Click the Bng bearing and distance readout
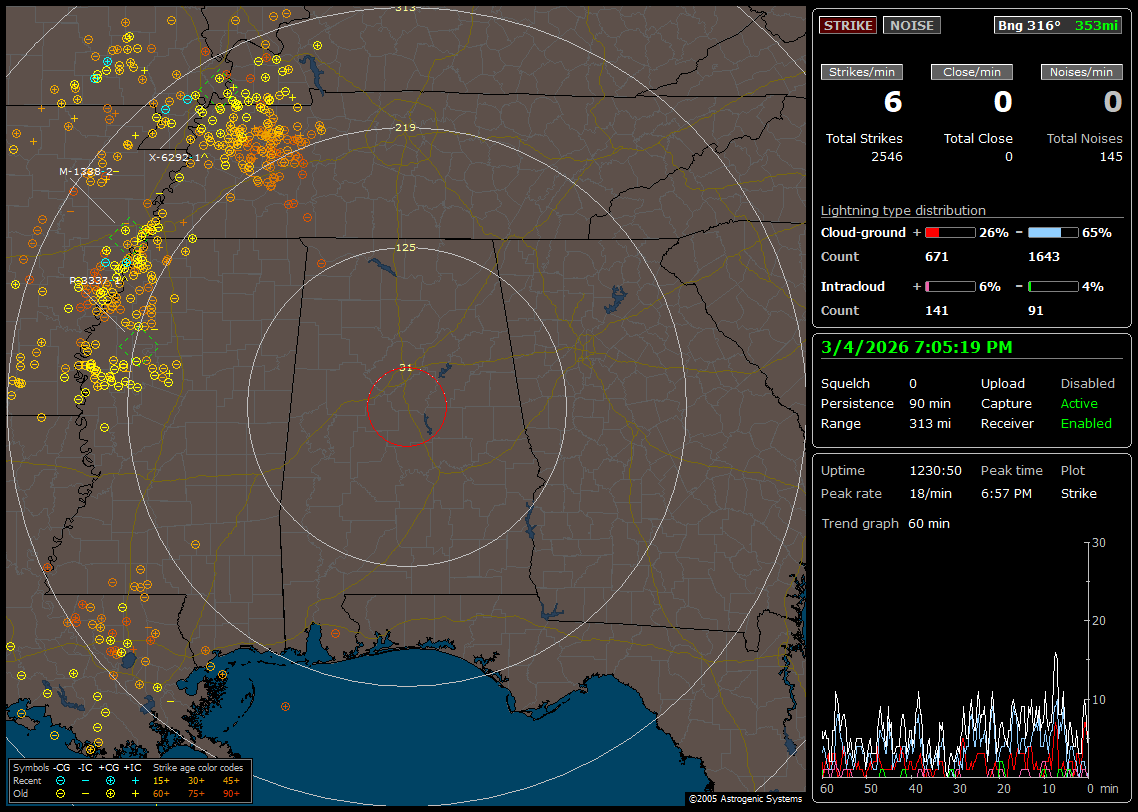Screen dimensions: 1138x812 (1058, 25)
